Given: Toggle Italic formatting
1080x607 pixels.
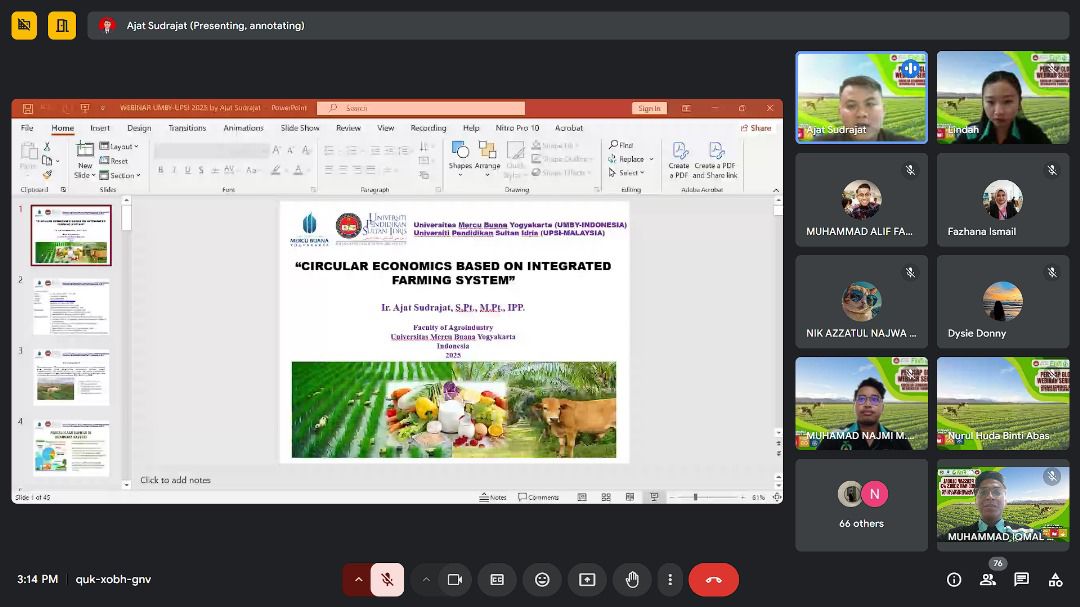Looking at the screenshot, I should (x=174, y=170).
